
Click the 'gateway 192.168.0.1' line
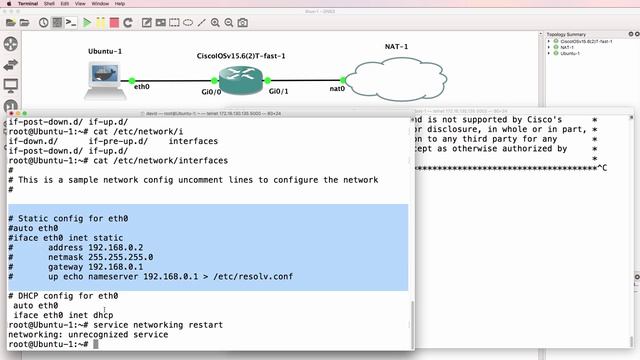click(x=96, y=267)
